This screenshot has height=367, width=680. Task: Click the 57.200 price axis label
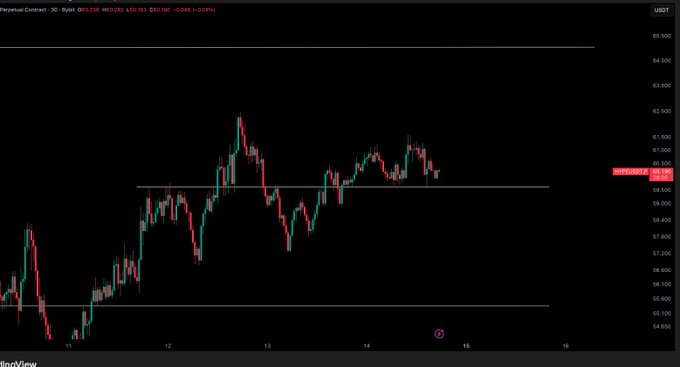[661, 253]
